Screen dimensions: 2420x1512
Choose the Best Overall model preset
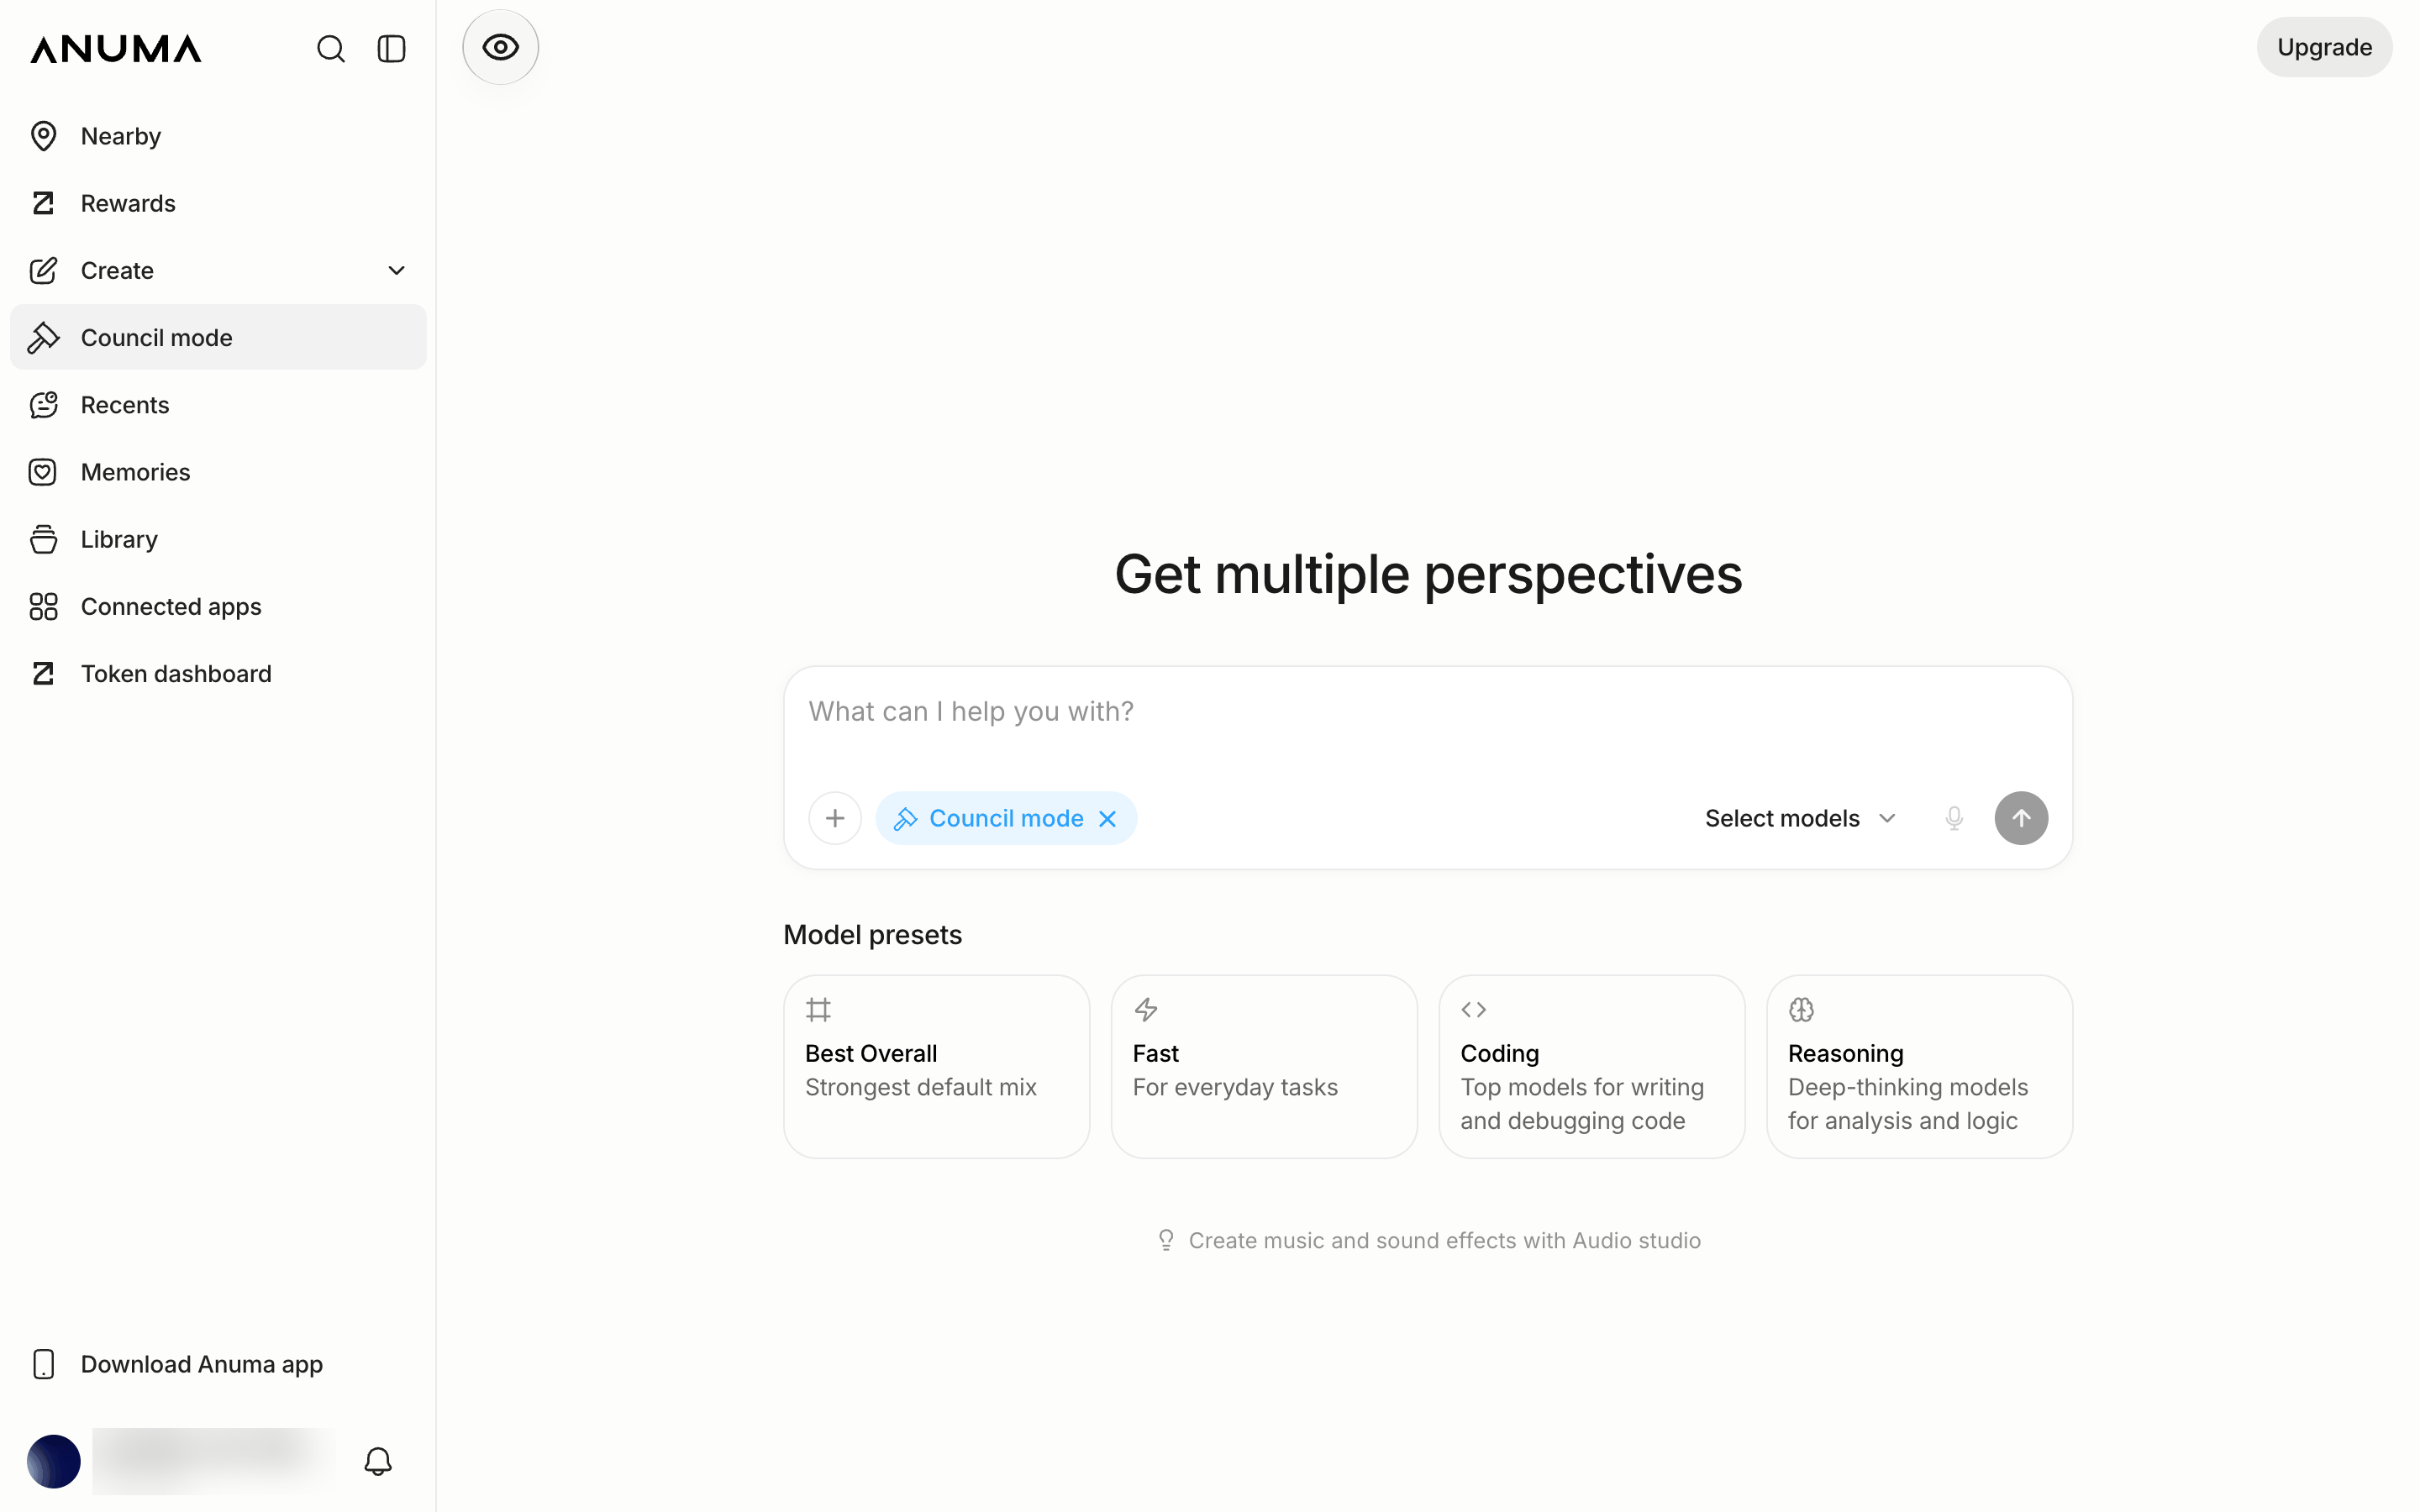936,1066
